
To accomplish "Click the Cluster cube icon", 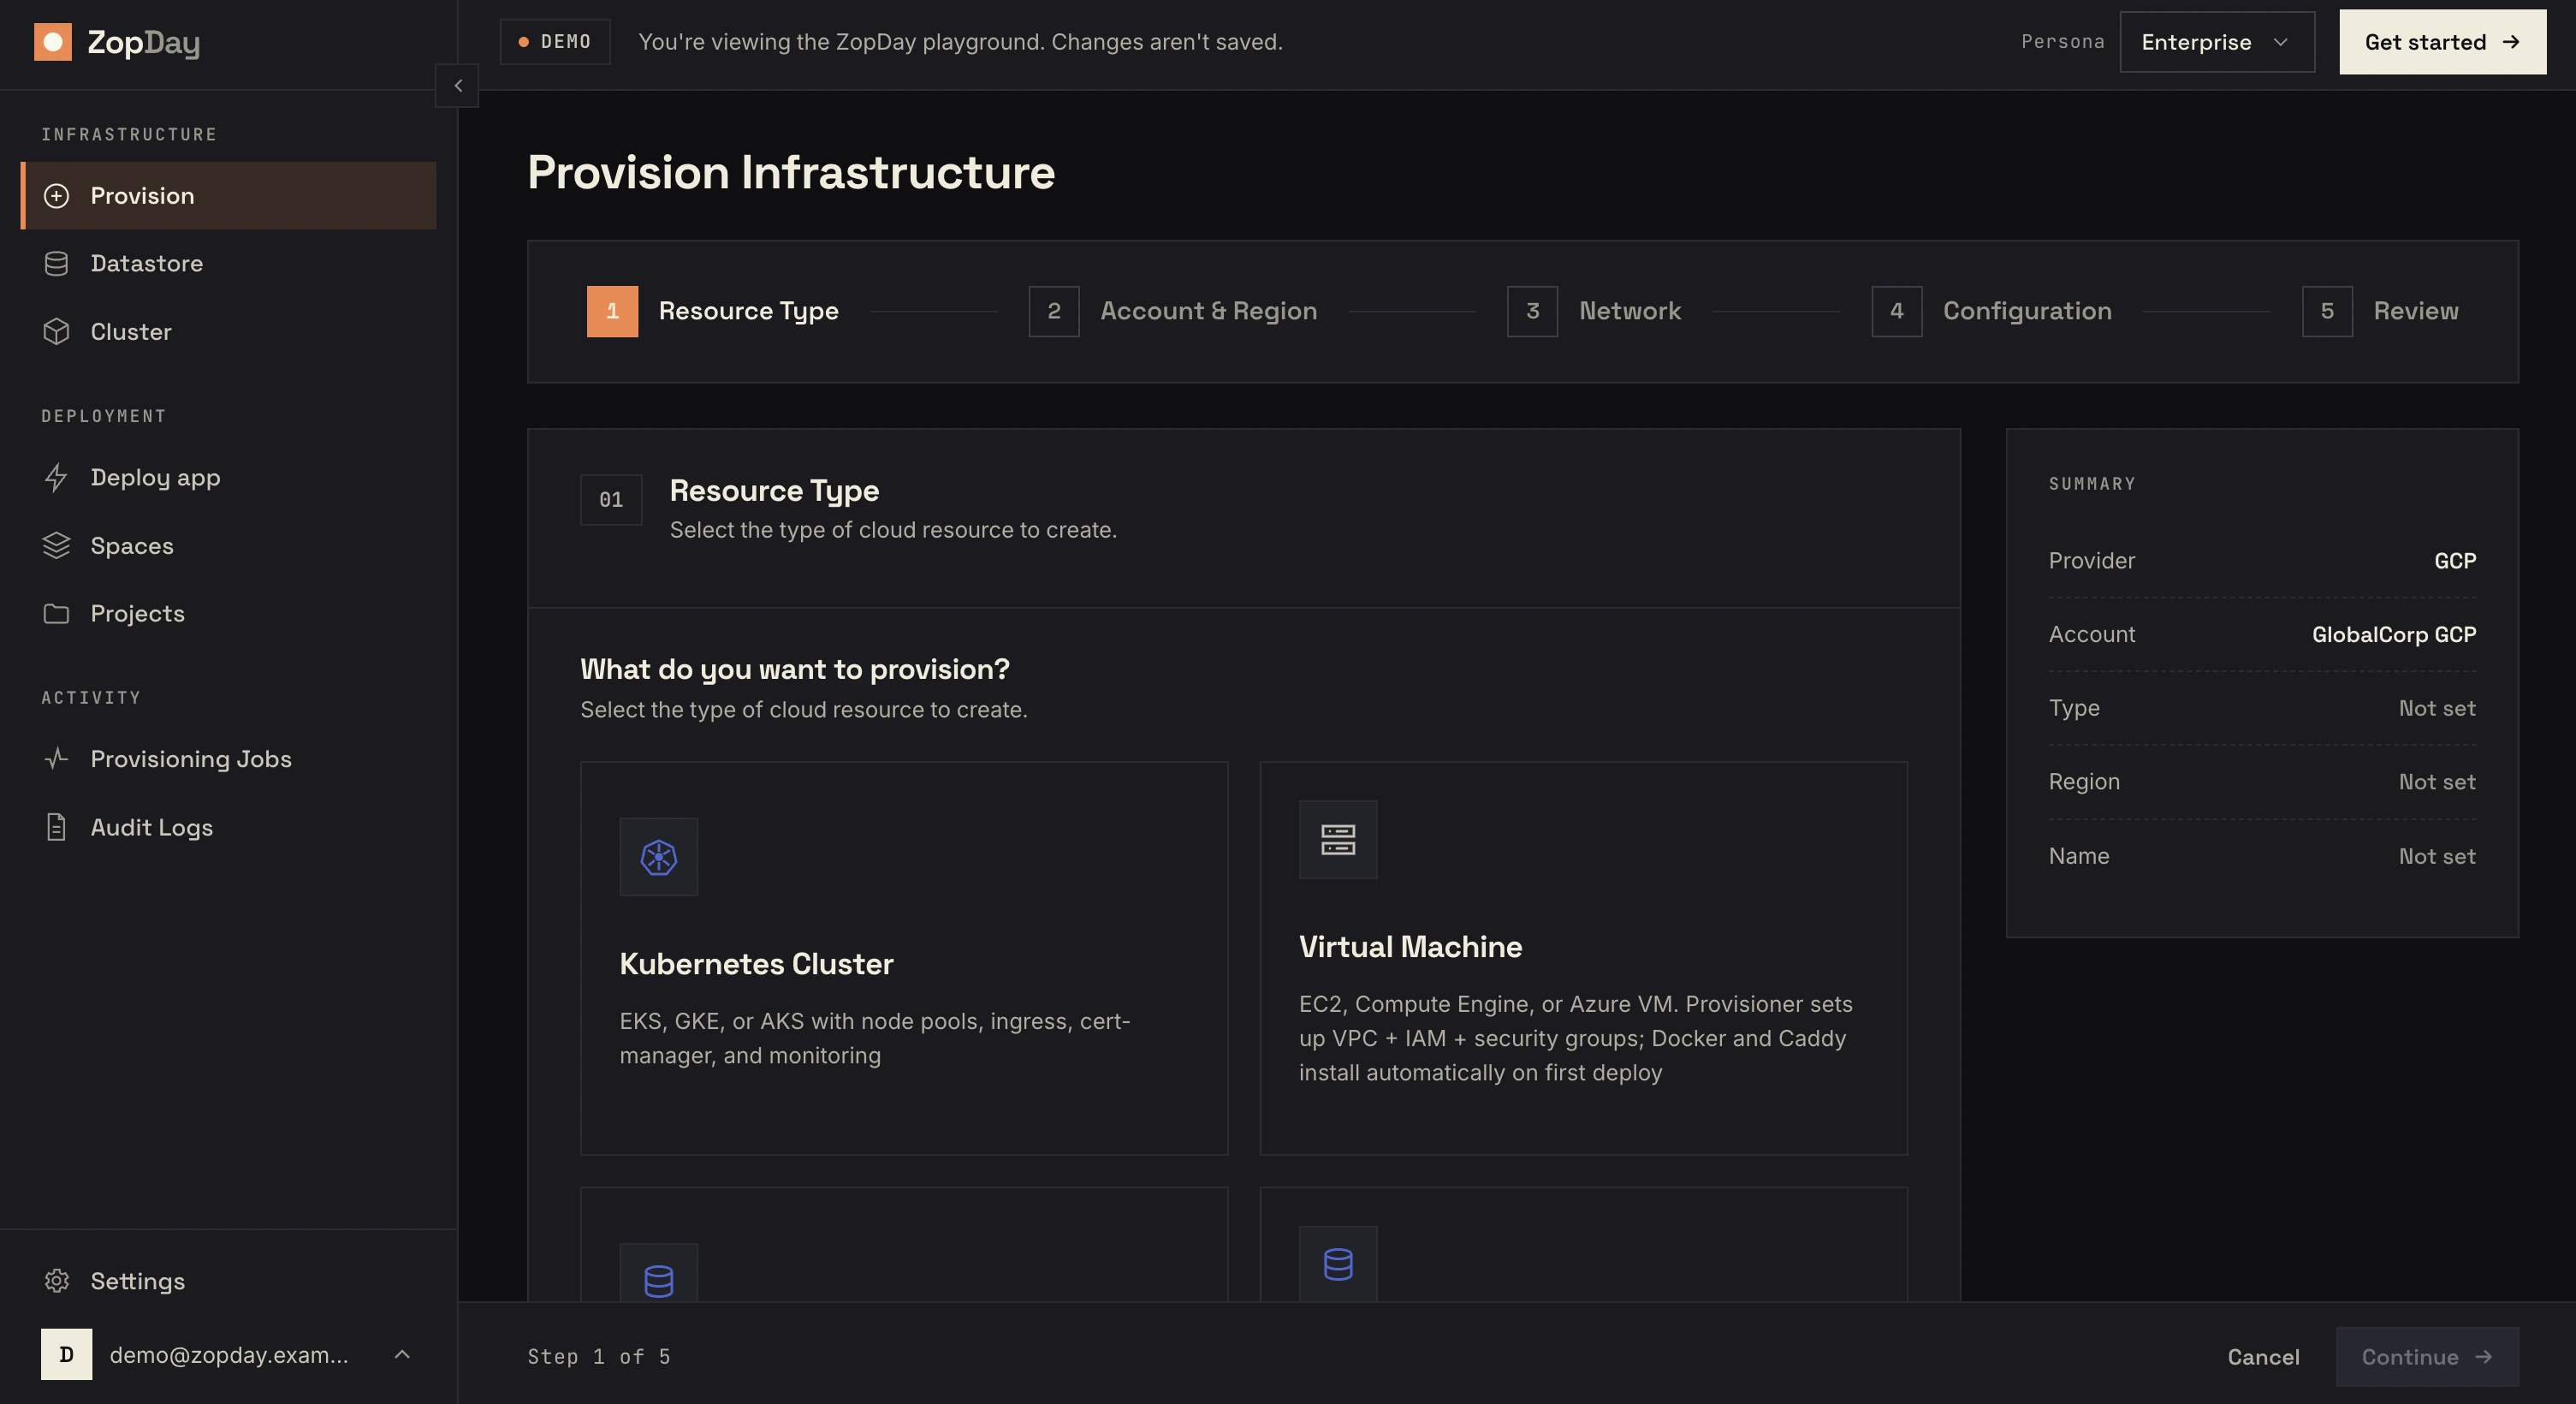I will click(x=57, y=332).
